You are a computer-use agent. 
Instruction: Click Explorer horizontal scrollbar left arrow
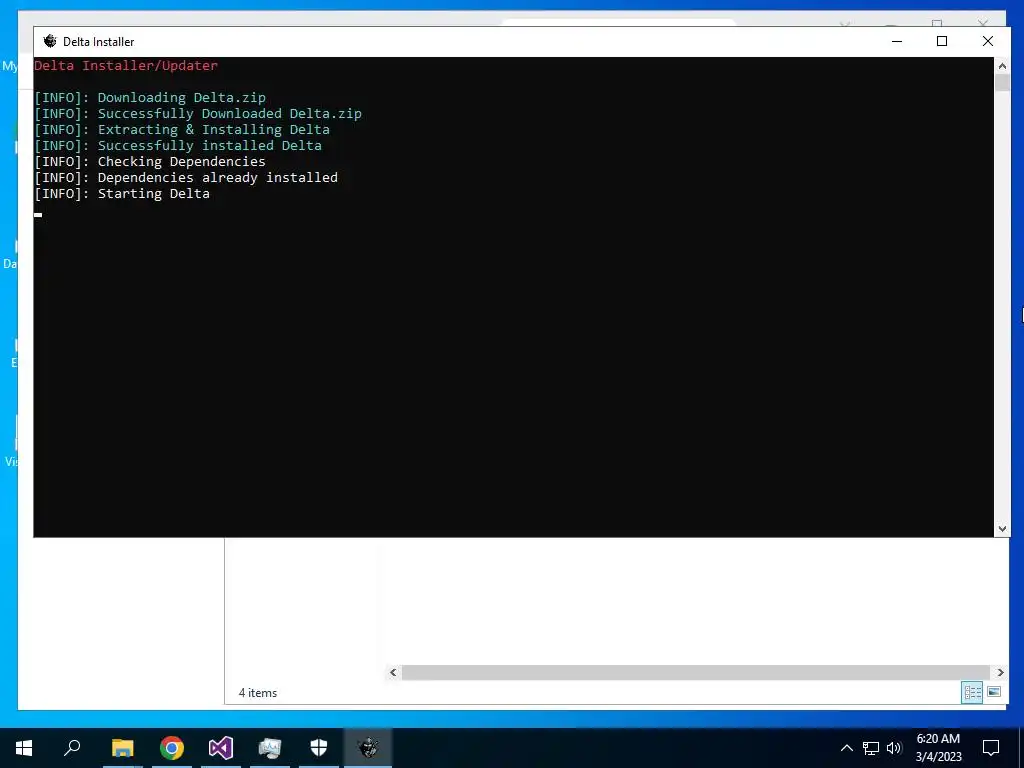(x=393, y=672)
